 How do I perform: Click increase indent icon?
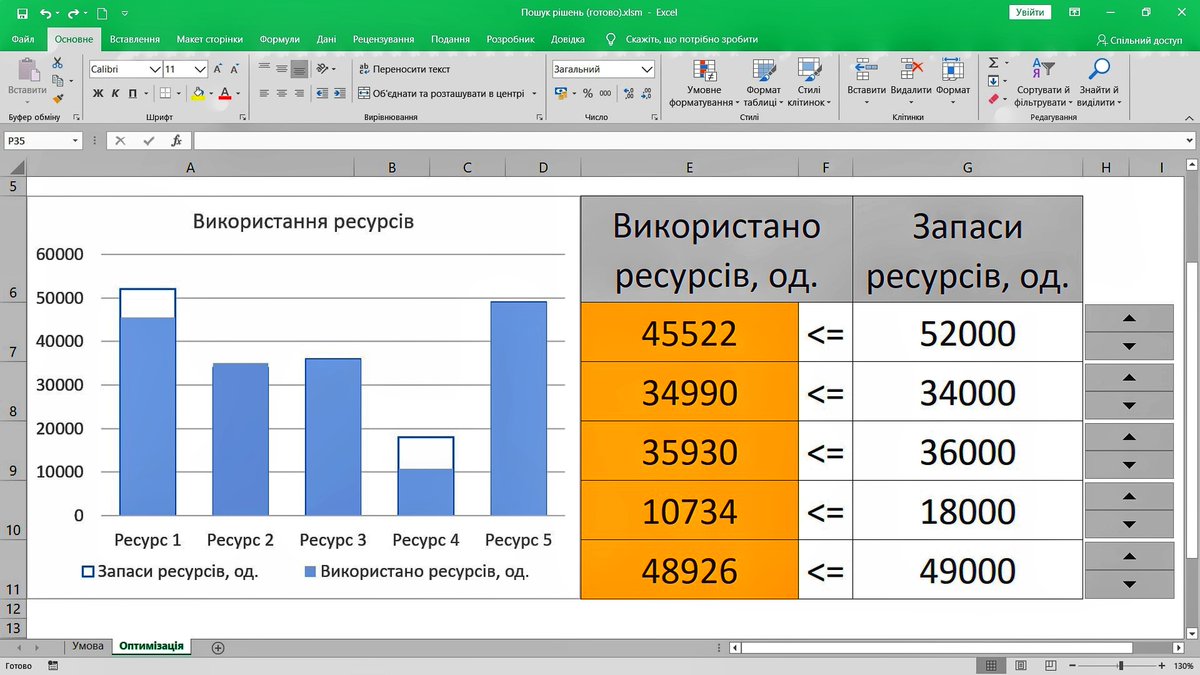click(339, 93)
